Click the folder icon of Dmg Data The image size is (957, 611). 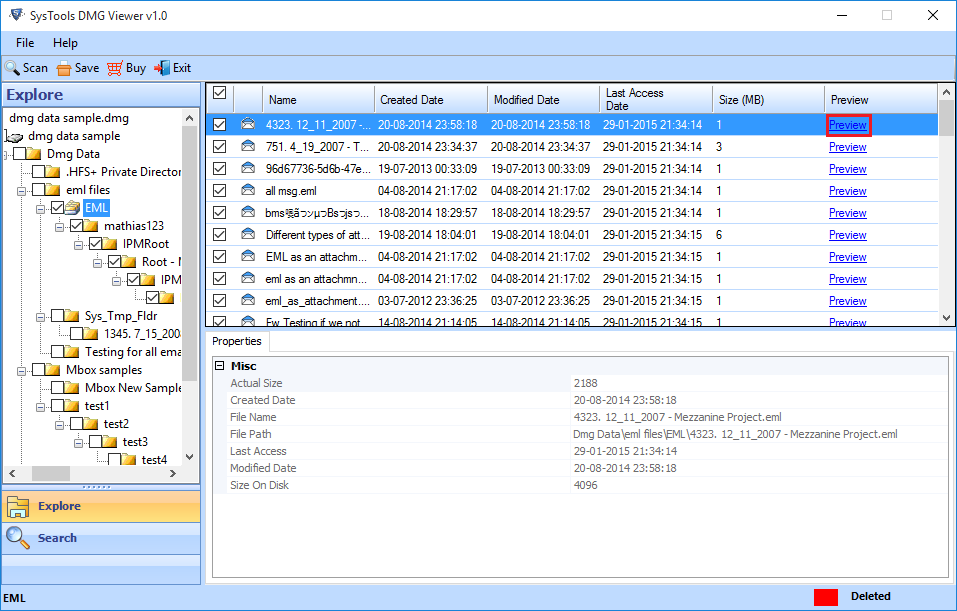[34, 154]
